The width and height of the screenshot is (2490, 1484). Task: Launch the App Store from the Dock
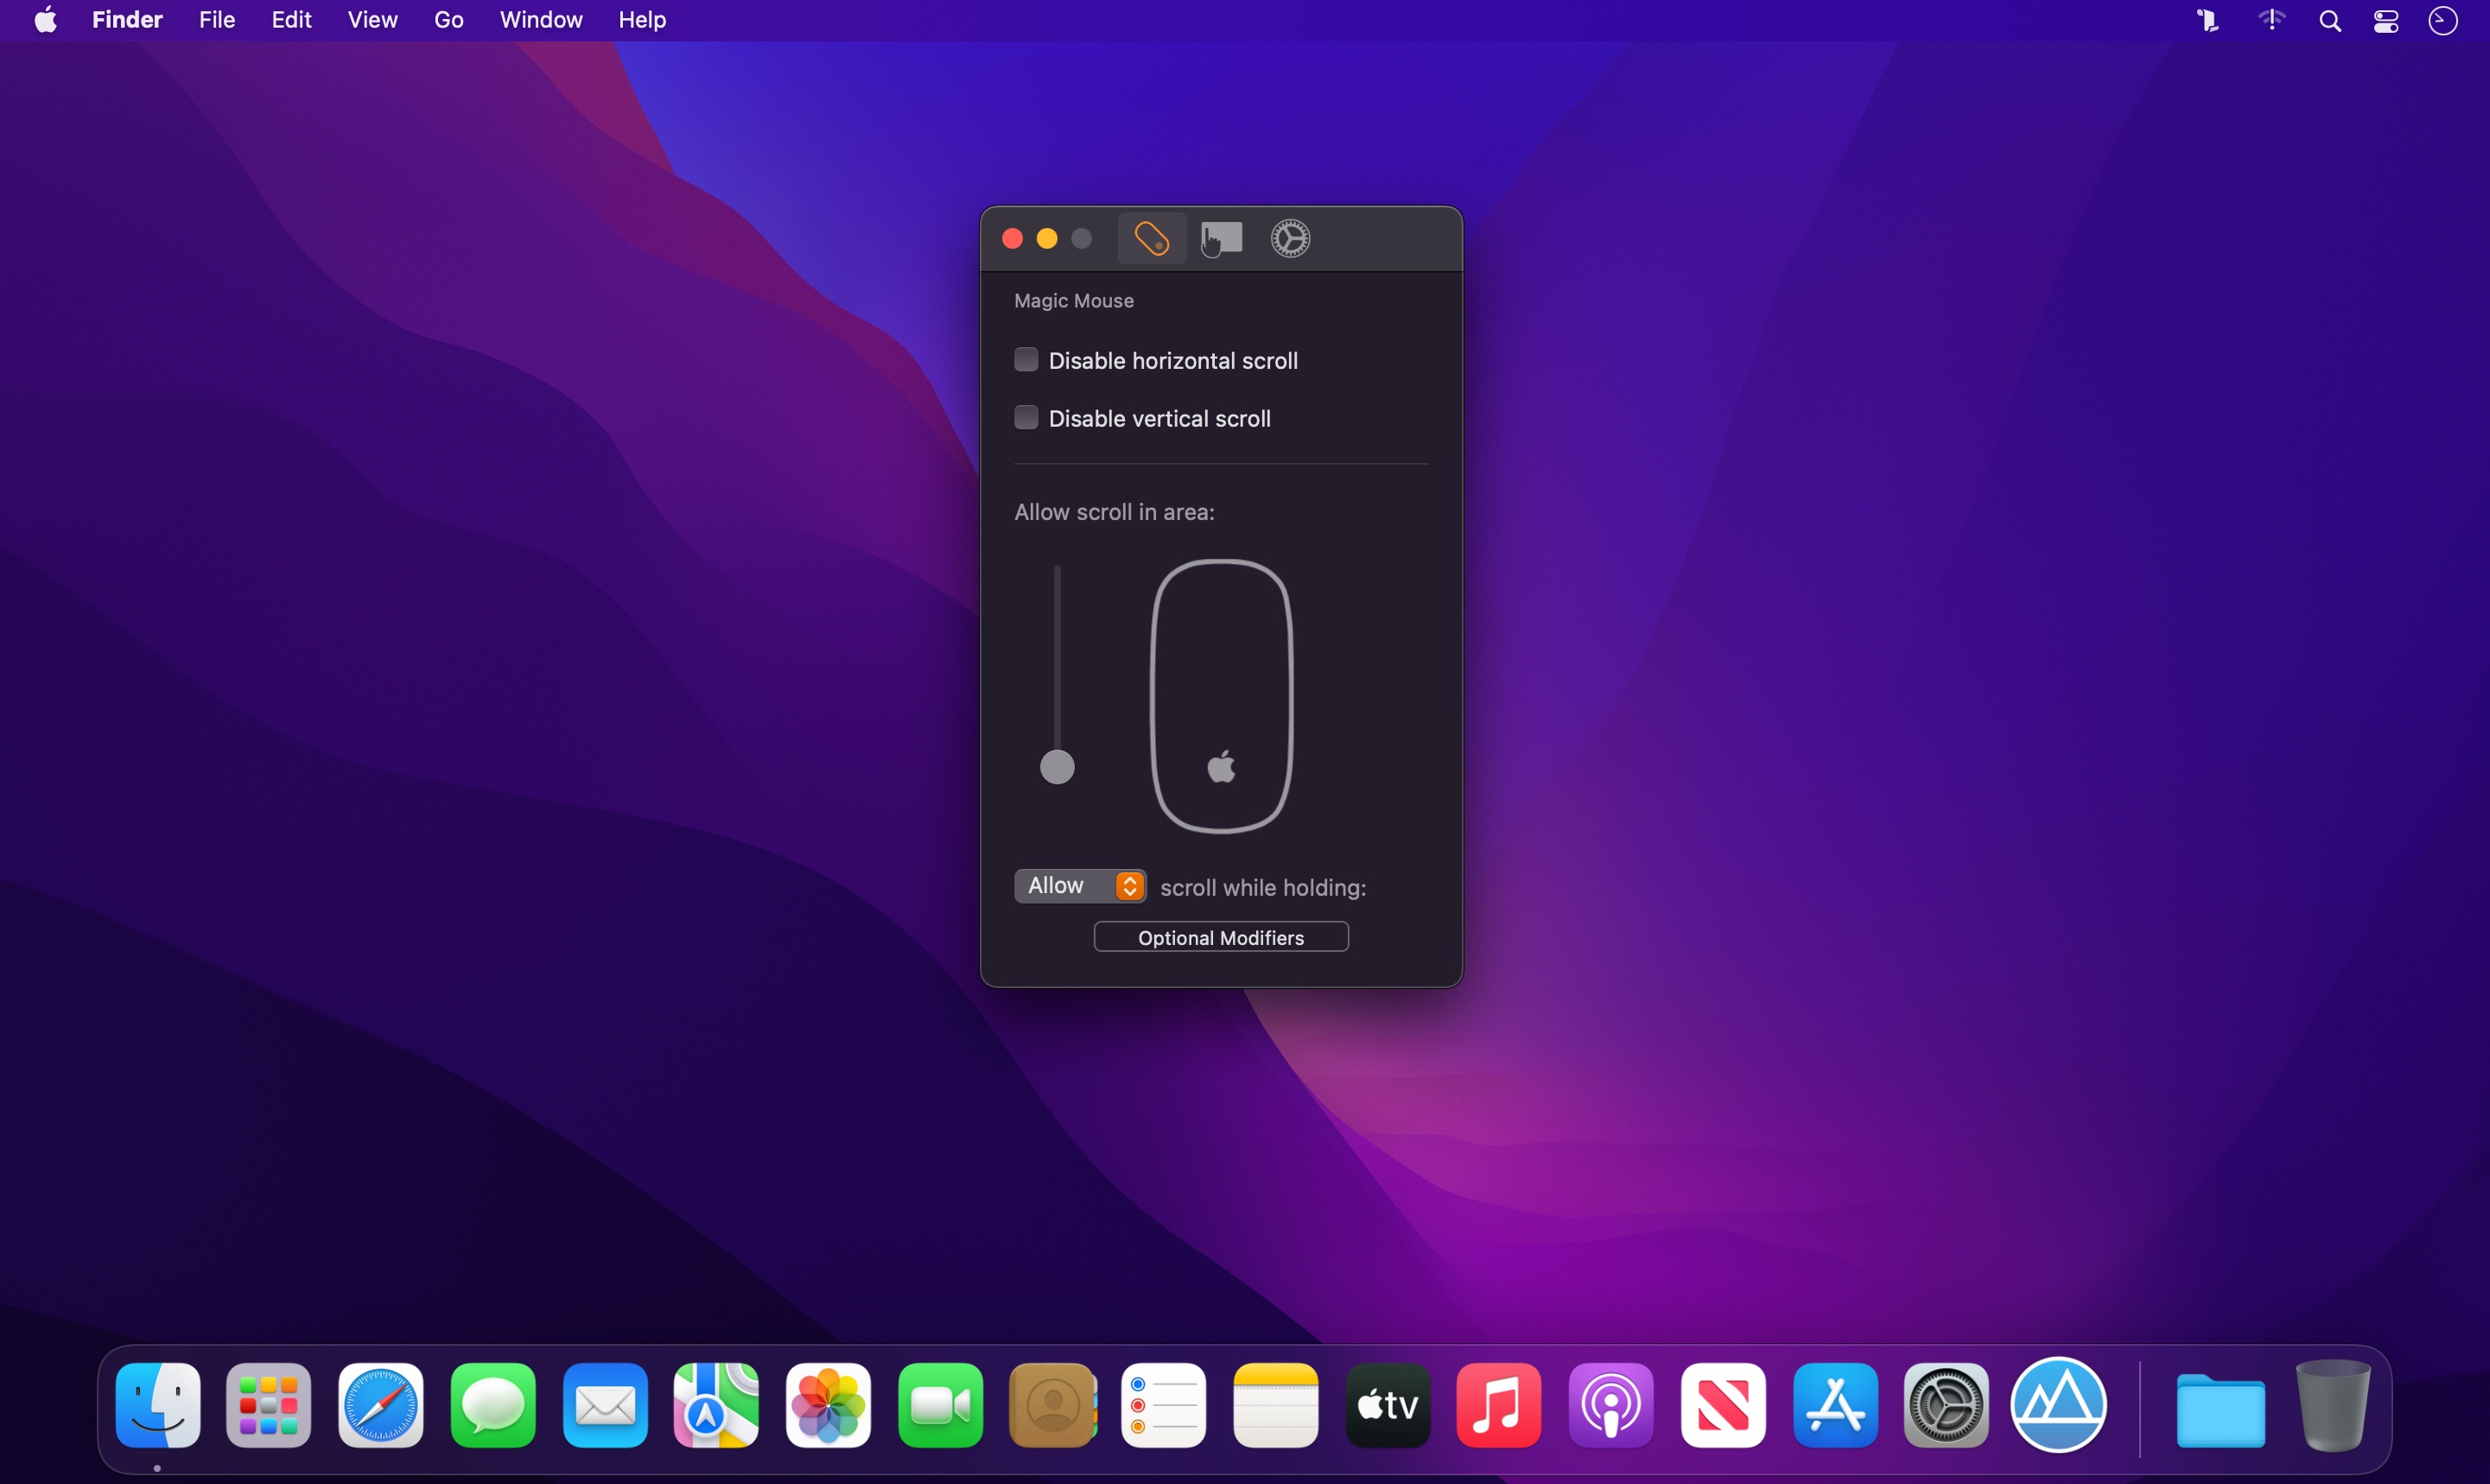click(1835, 1405)
